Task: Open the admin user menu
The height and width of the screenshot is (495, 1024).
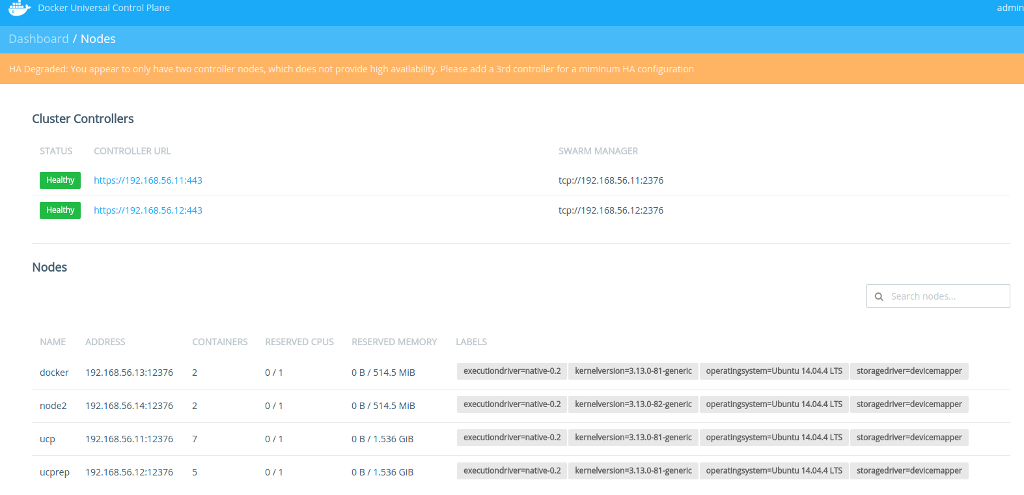Action: [x=1009, y=8]
